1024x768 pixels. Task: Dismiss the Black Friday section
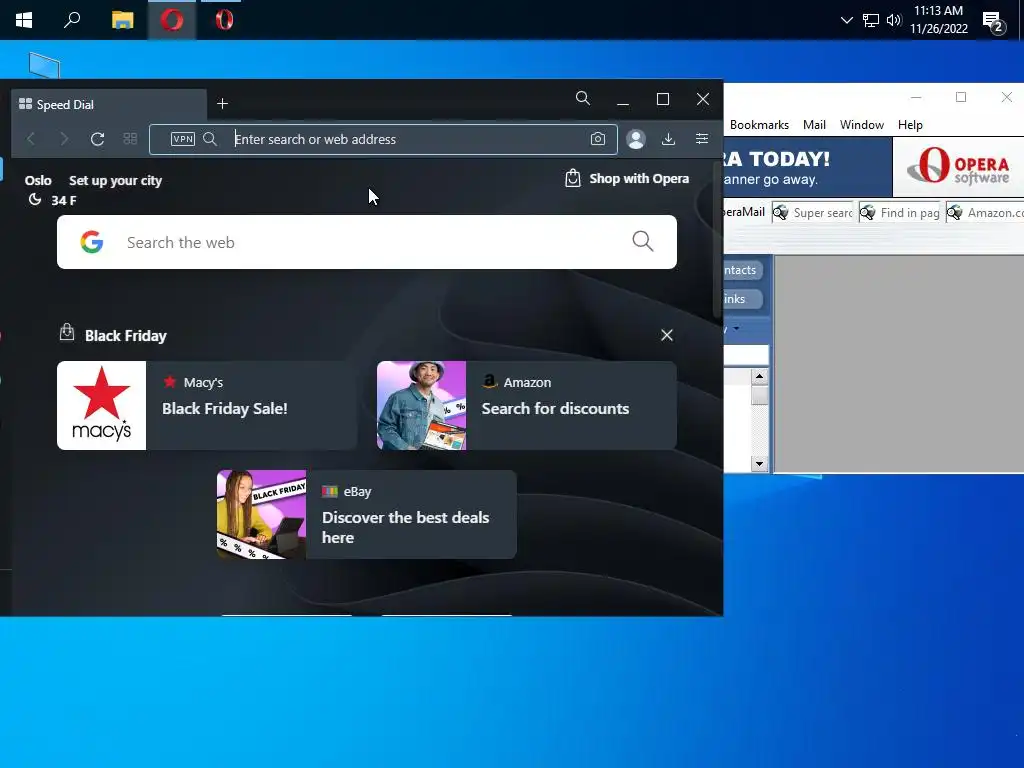coord(667,335)
